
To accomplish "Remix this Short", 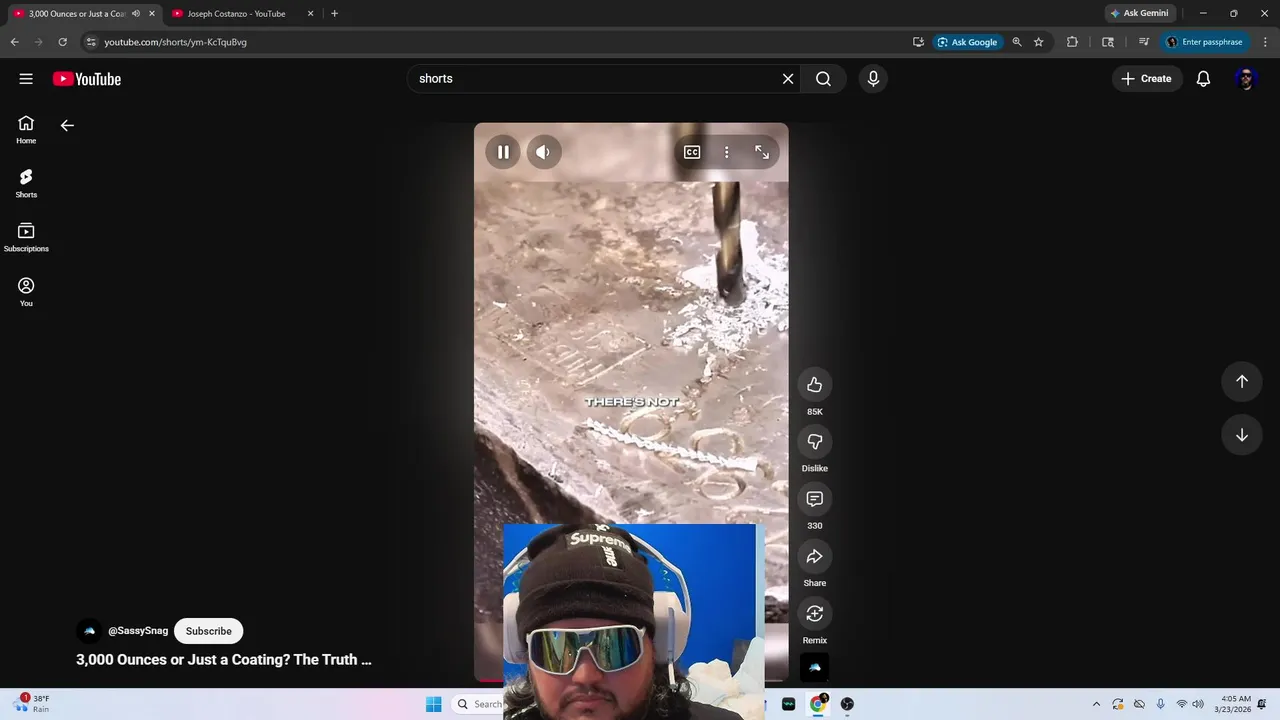I will pyautogui.click(x=815, y=614).
